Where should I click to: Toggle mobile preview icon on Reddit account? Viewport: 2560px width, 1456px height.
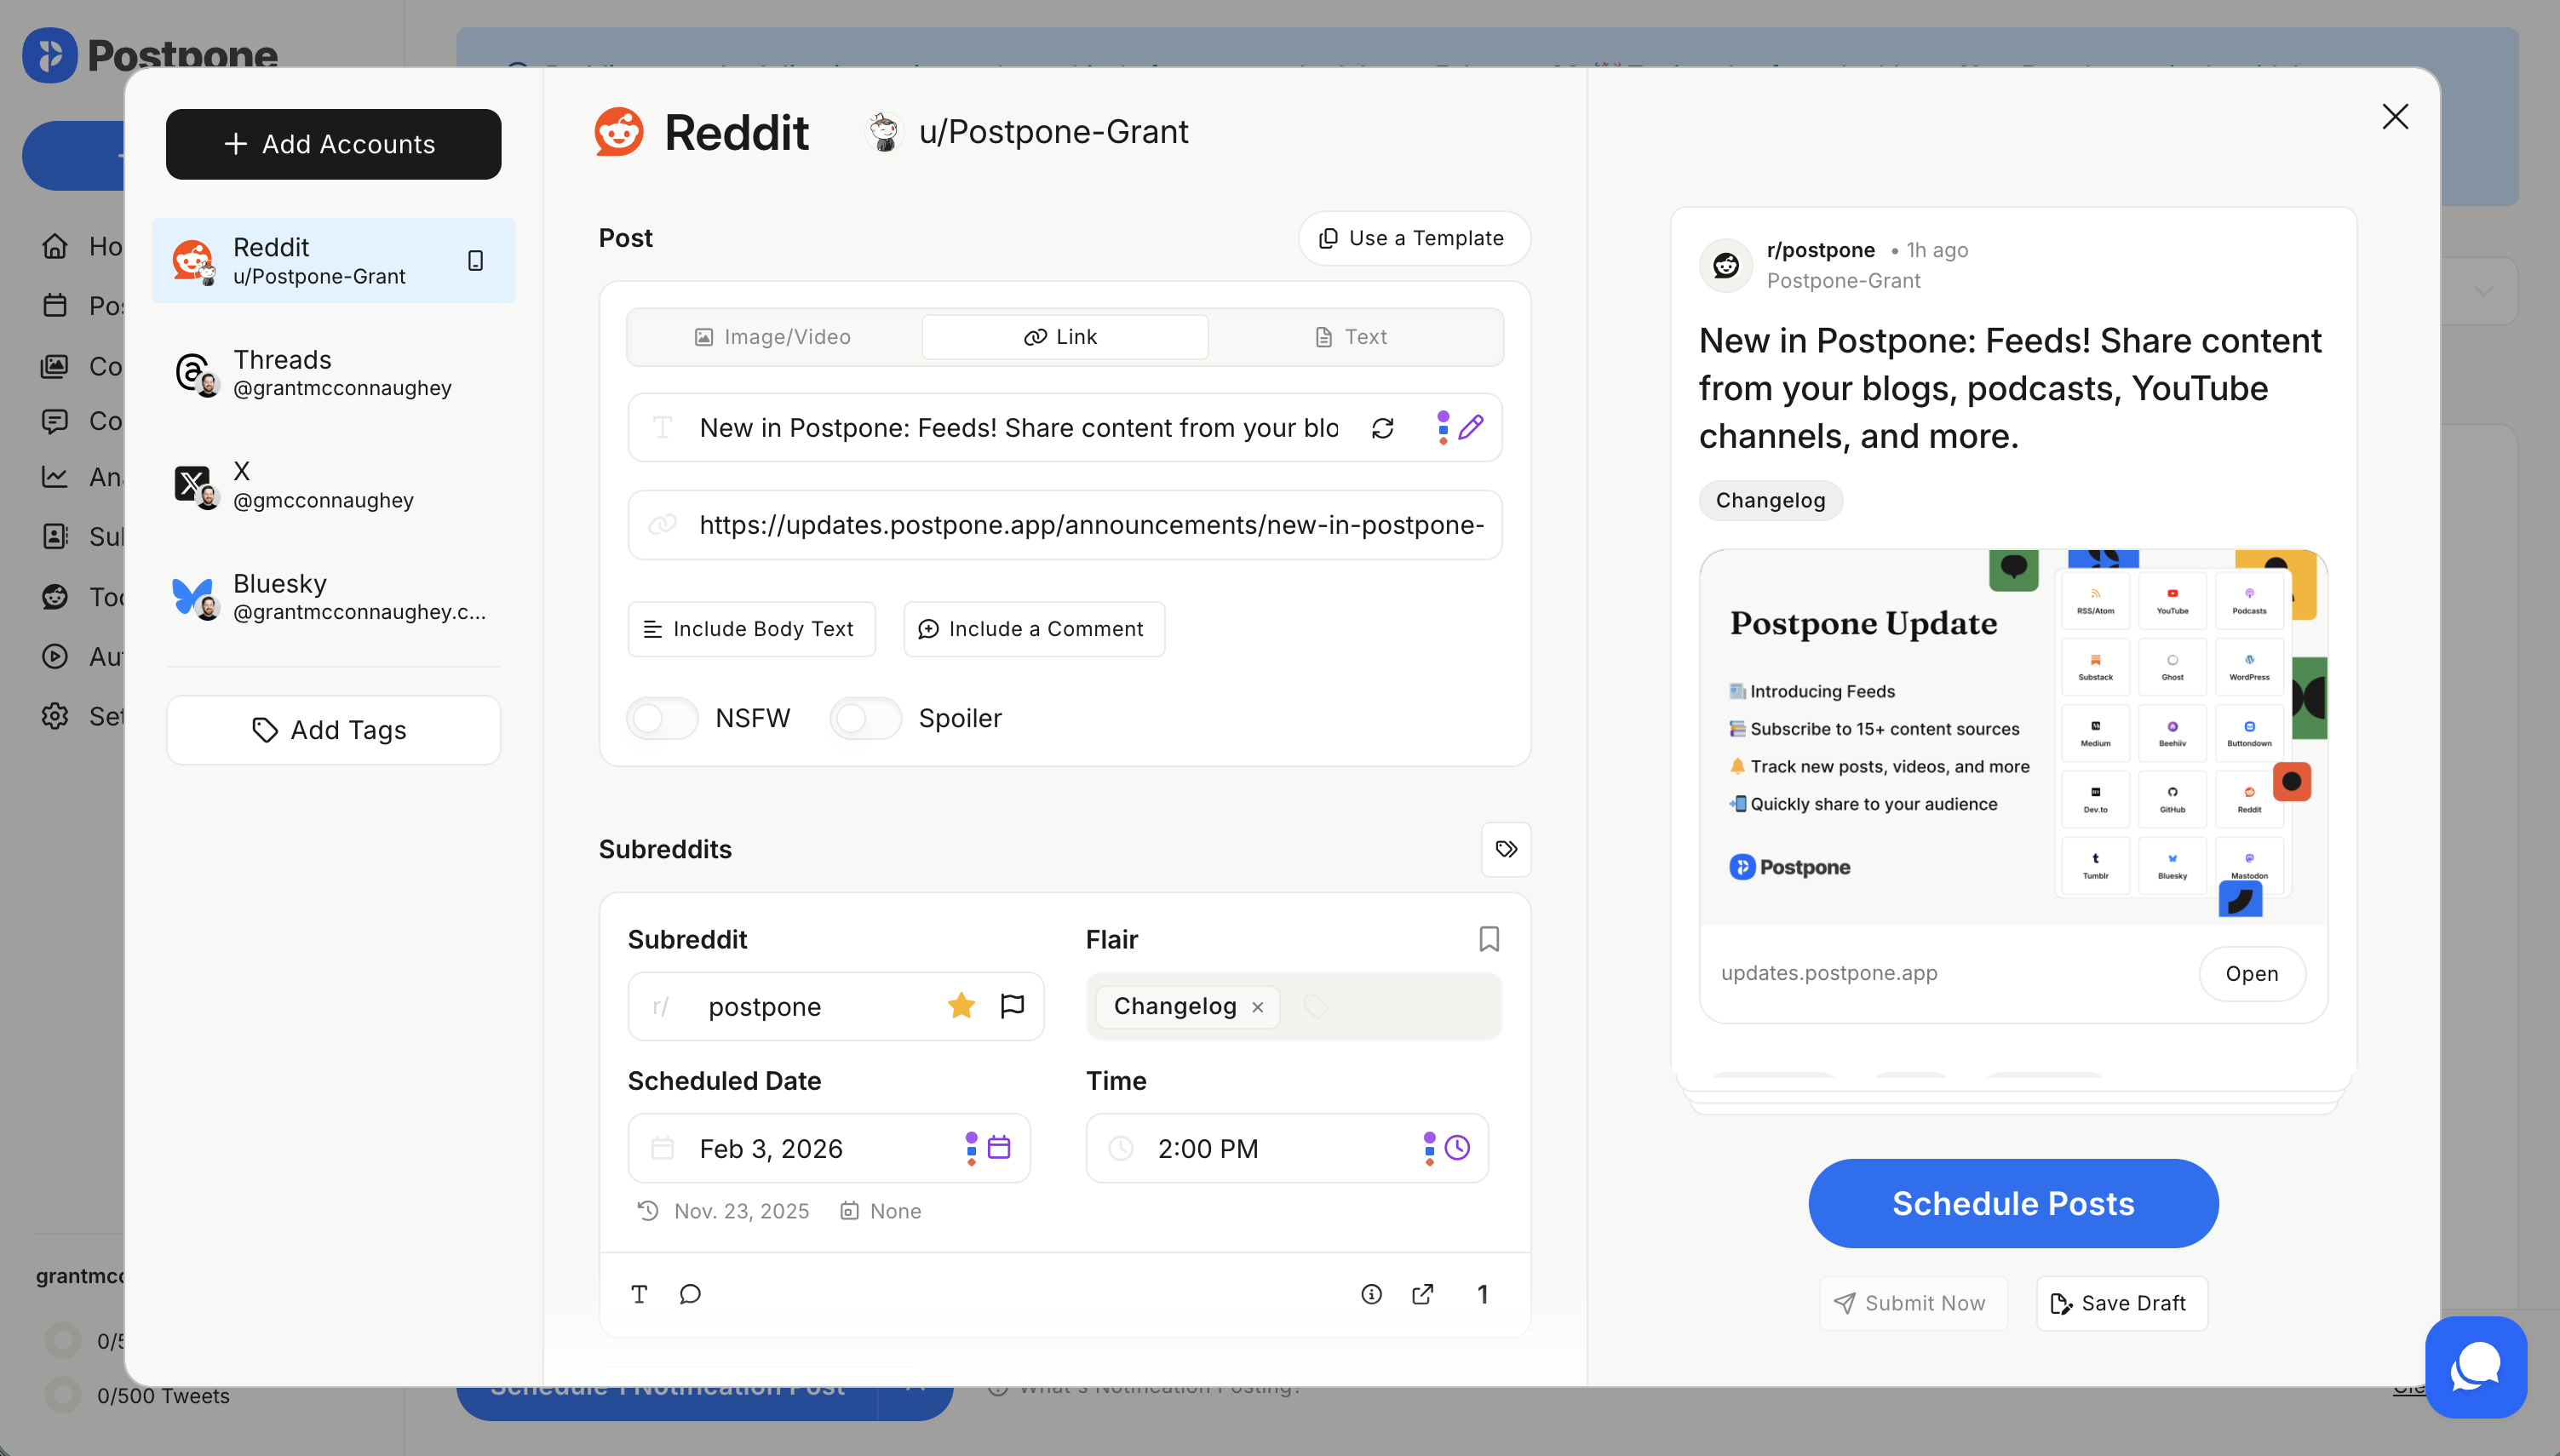click(x=476, y=261)
